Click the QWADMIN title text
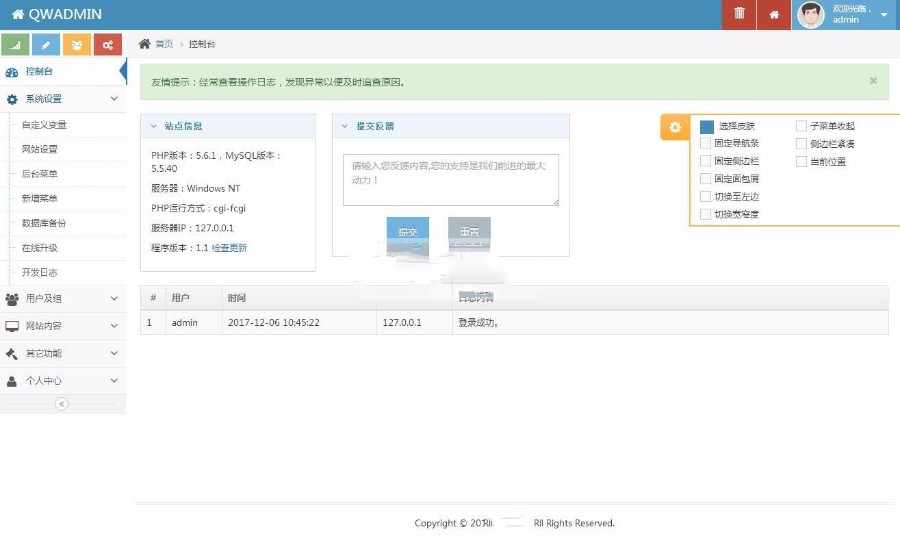 point(65,14)
